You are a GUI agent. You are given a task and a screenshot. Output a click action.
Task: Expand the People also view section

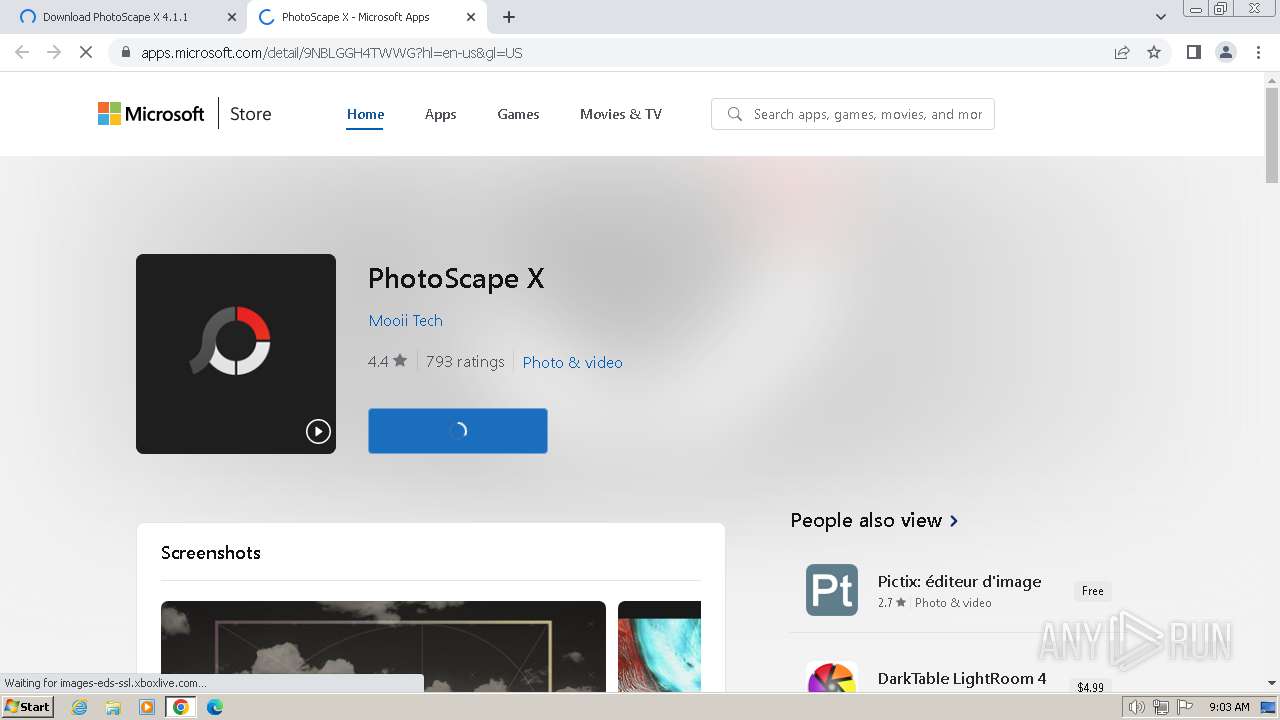coord(874,520)
